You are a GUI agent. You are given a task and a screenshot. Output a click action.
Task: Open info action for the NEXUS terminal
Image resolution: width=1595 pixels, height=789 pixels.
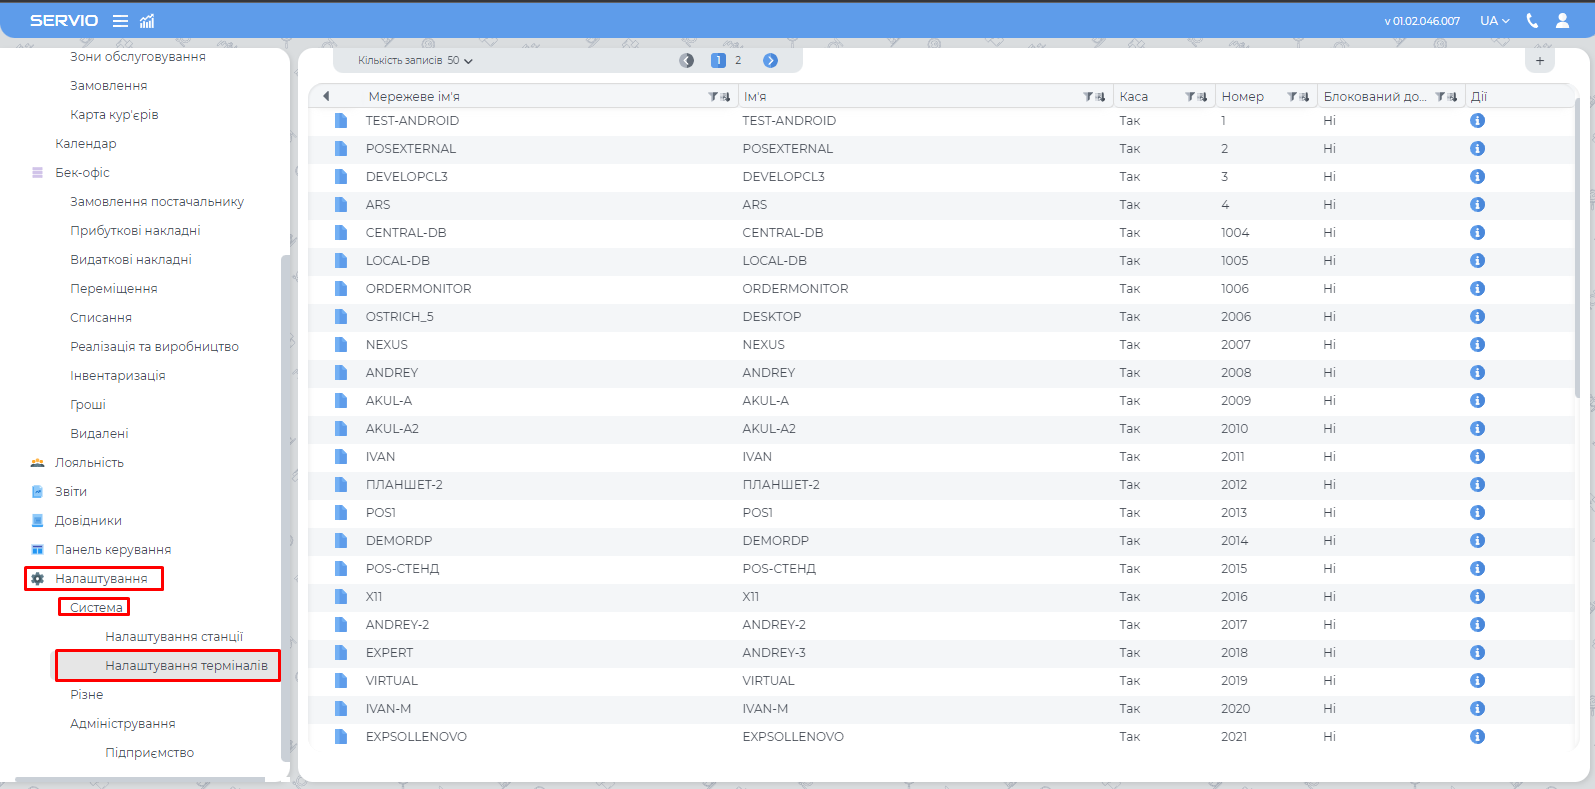pyautogui.click(x=1477, y=345)
